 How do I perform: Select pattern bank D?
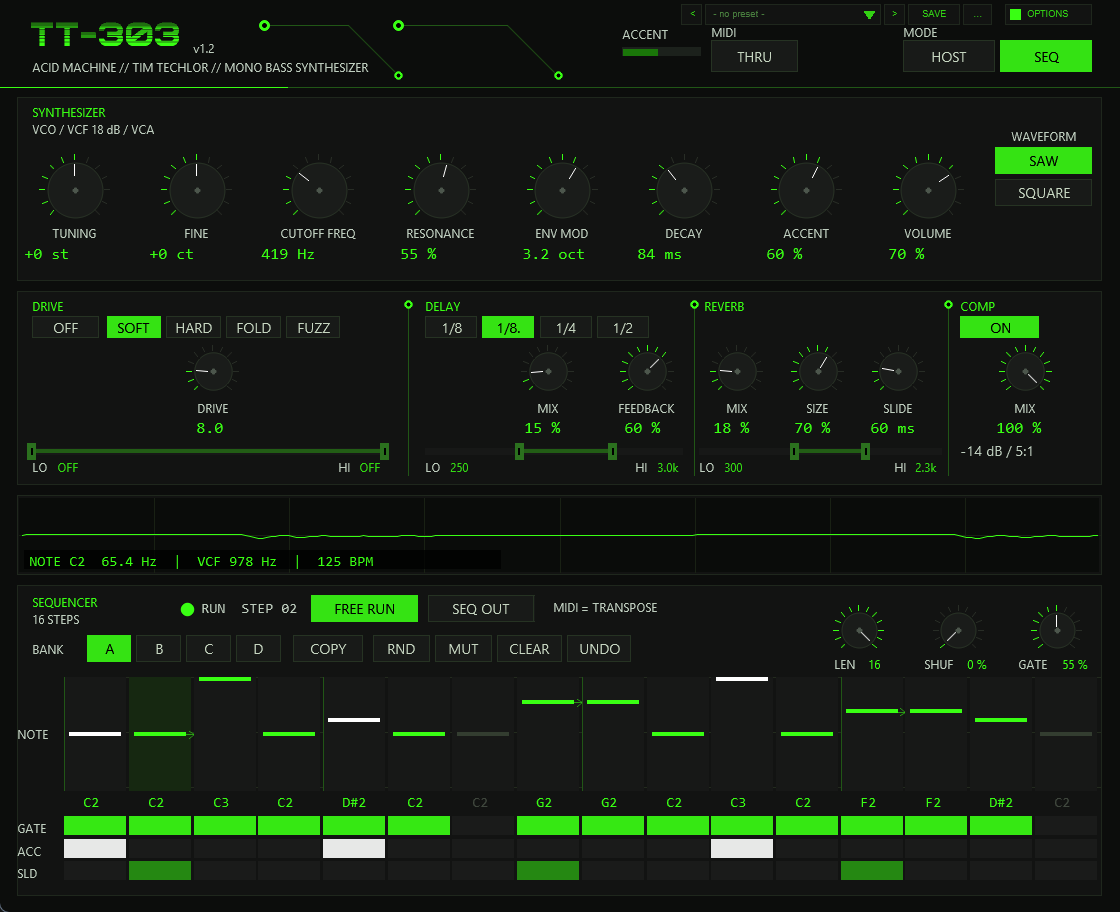tap(258, 648)
